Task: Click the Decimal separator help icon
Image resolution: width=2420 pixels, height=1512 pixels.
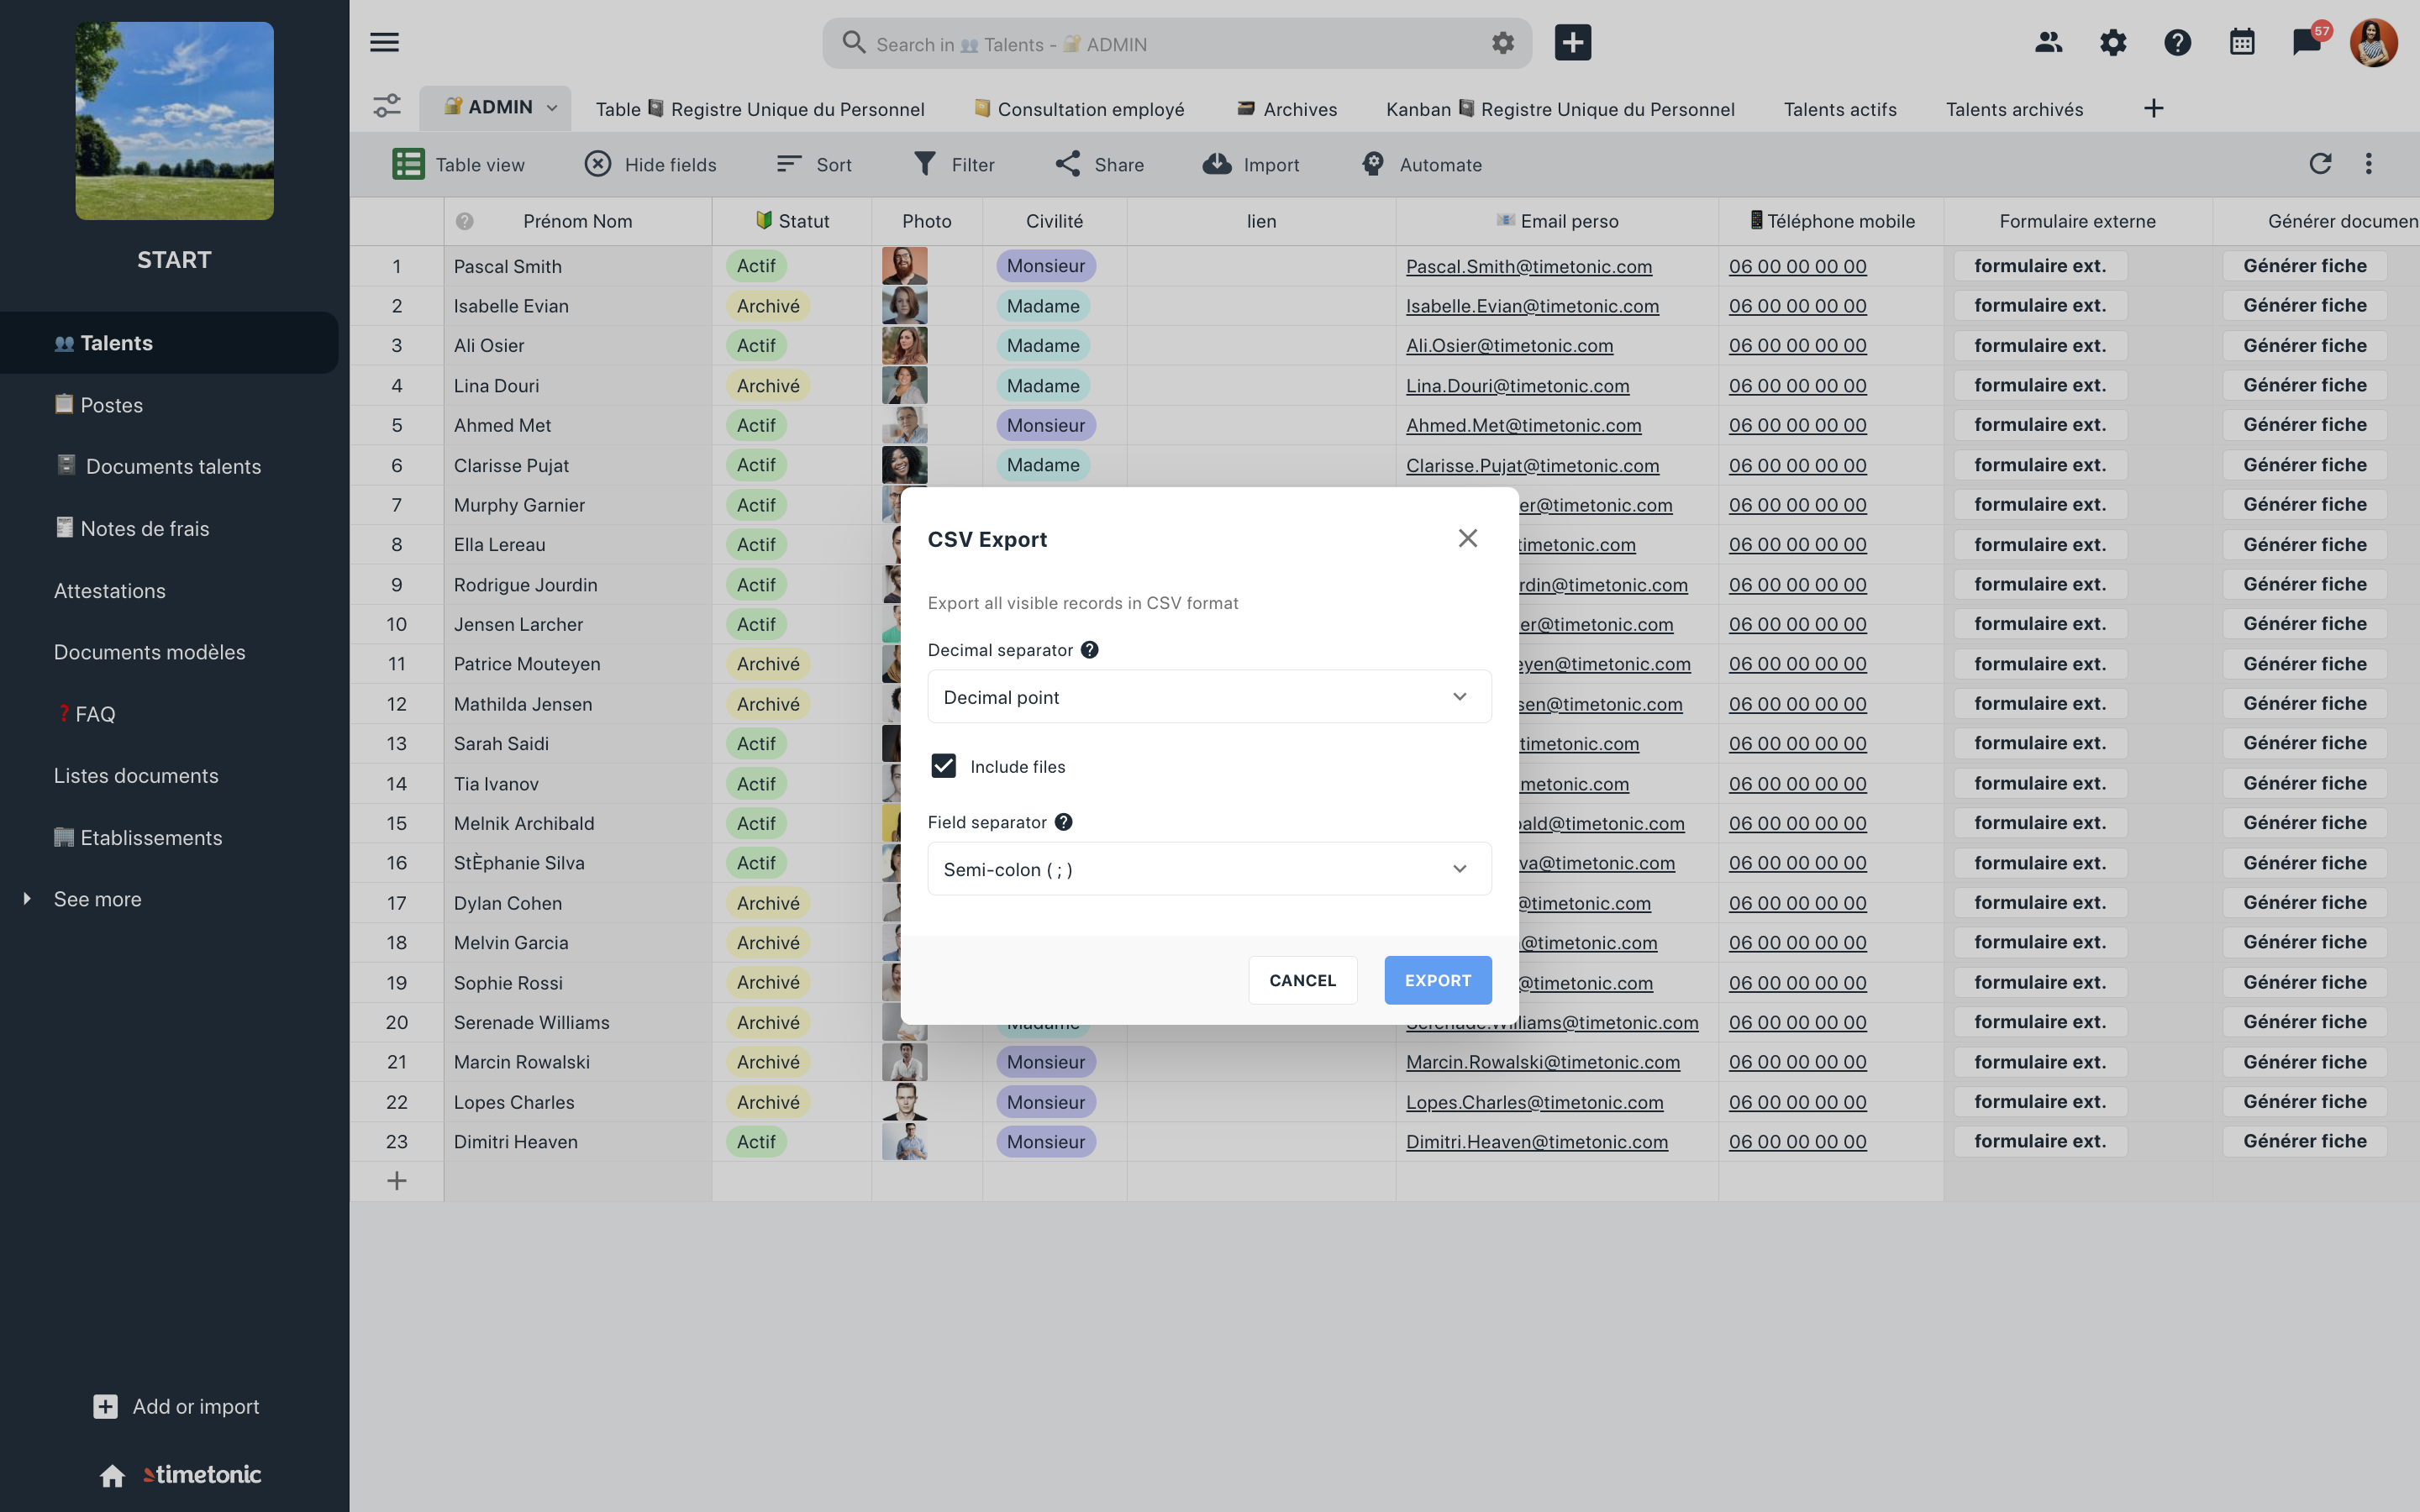Action: click(x=1090, y=650)
